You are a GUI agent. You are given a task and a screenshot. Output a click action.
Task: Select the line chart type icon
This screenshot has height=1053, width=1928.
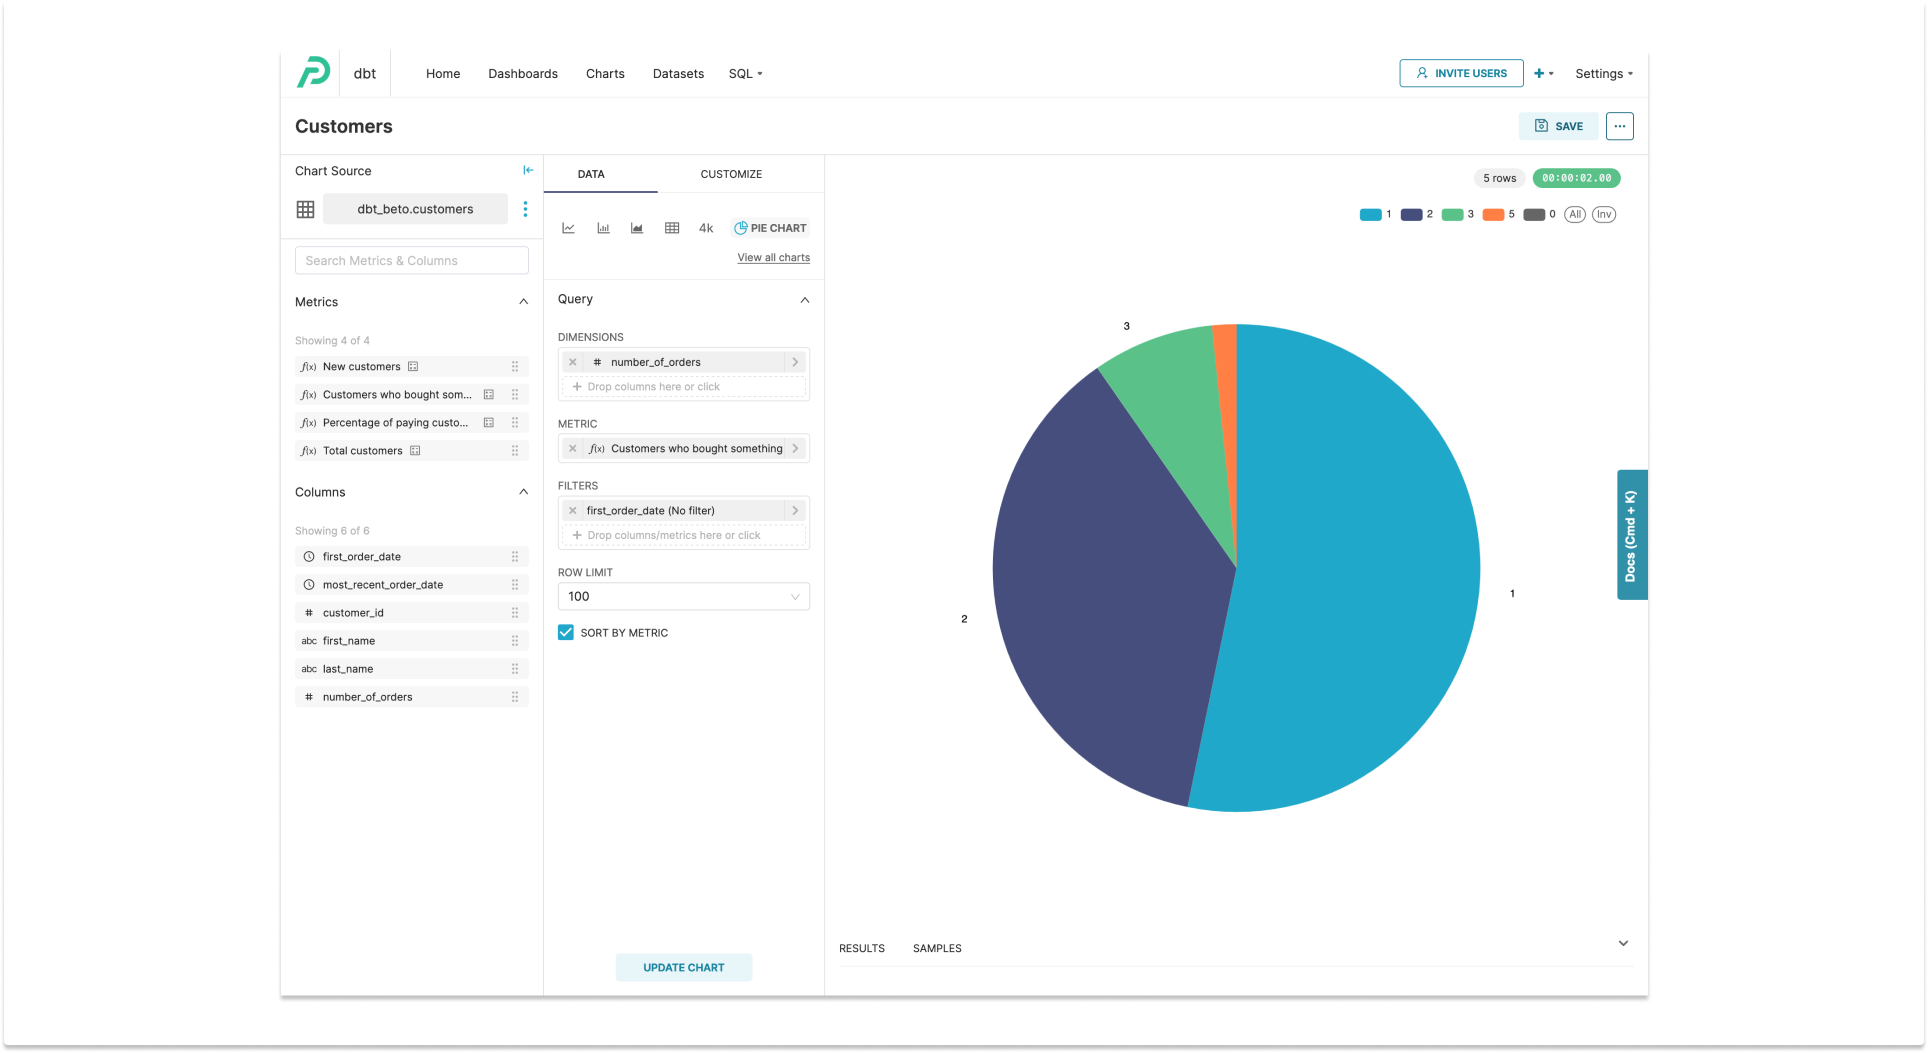[568, 227]
